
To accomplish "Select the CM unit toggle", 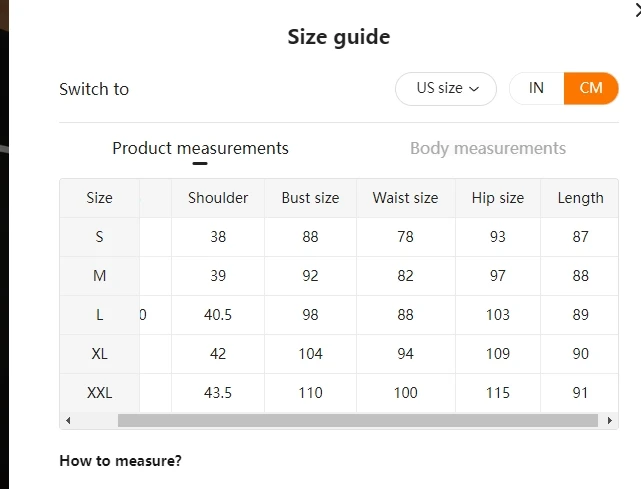I will coord(591,88).
